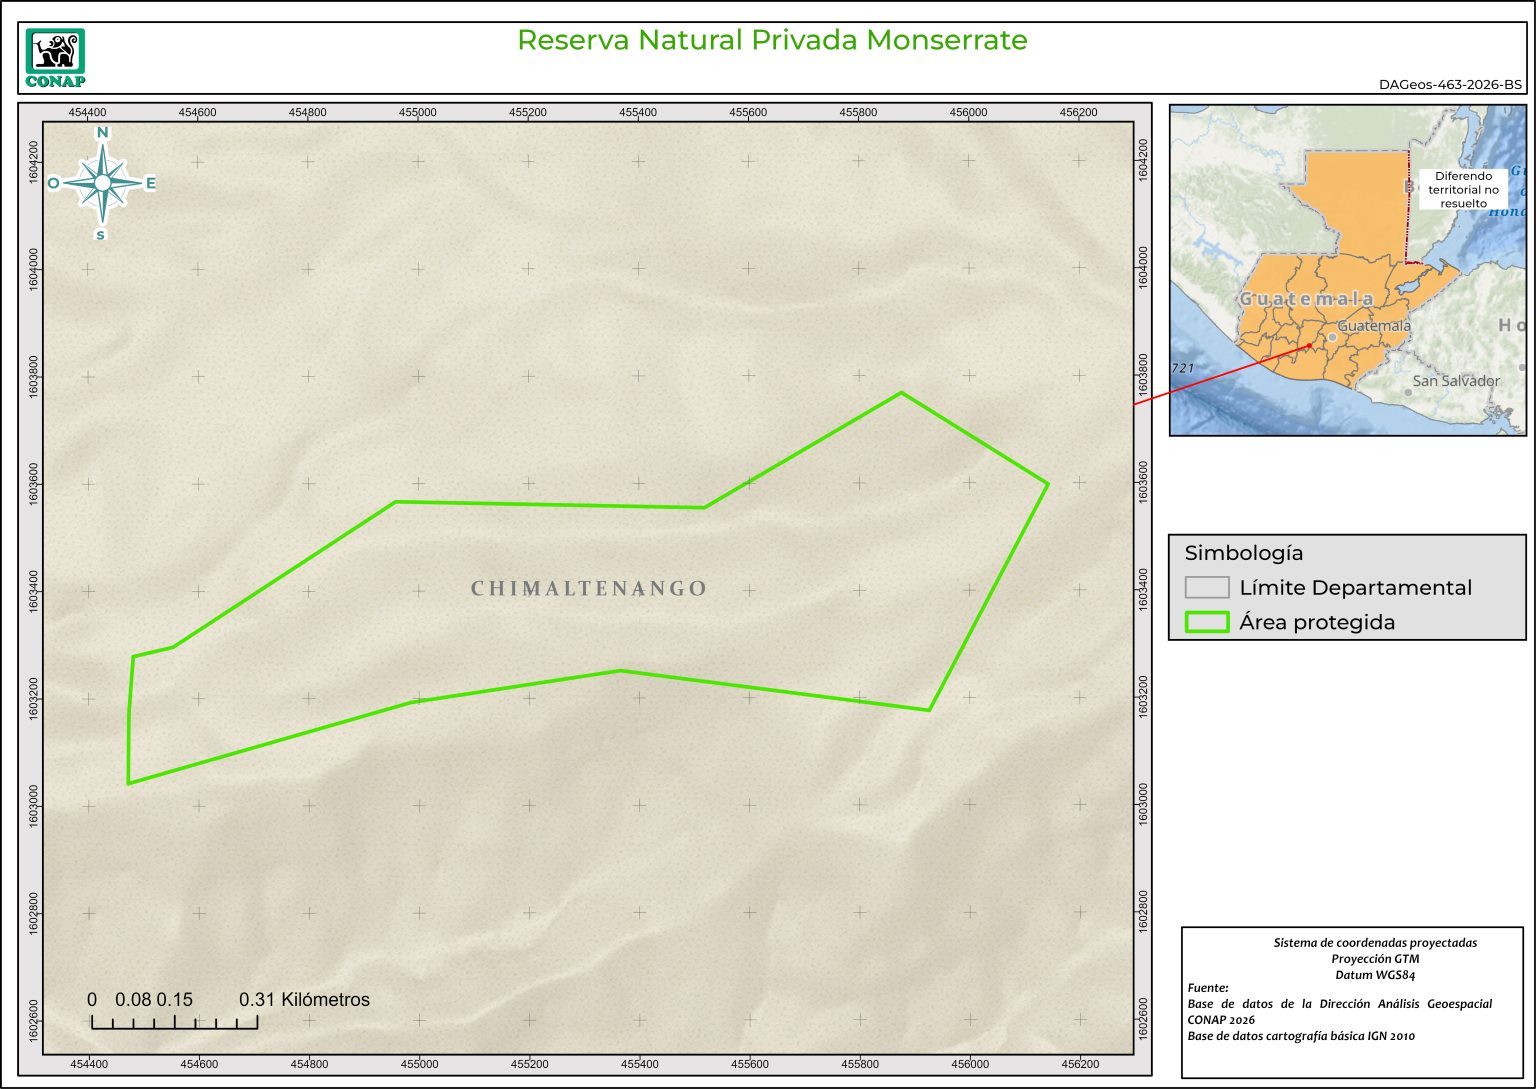Viewport: 1536px width, 1089px height.
Task: Select the E letter on the compass rose
Action: coord(151,183)
